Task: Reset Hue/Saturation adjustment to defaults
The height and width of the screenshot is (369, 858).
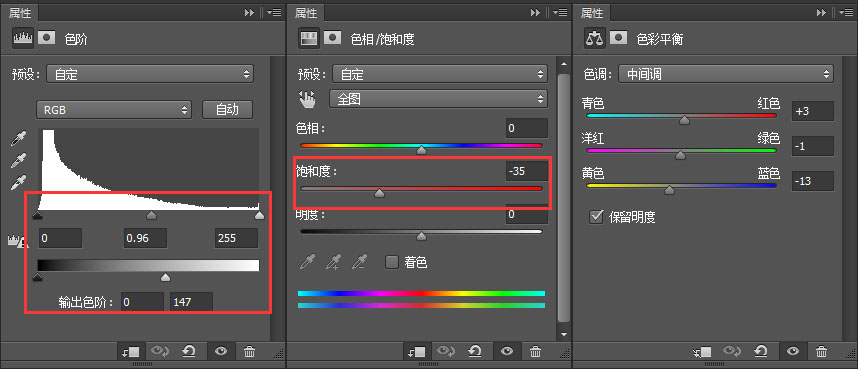Action: tap(475, 351)
